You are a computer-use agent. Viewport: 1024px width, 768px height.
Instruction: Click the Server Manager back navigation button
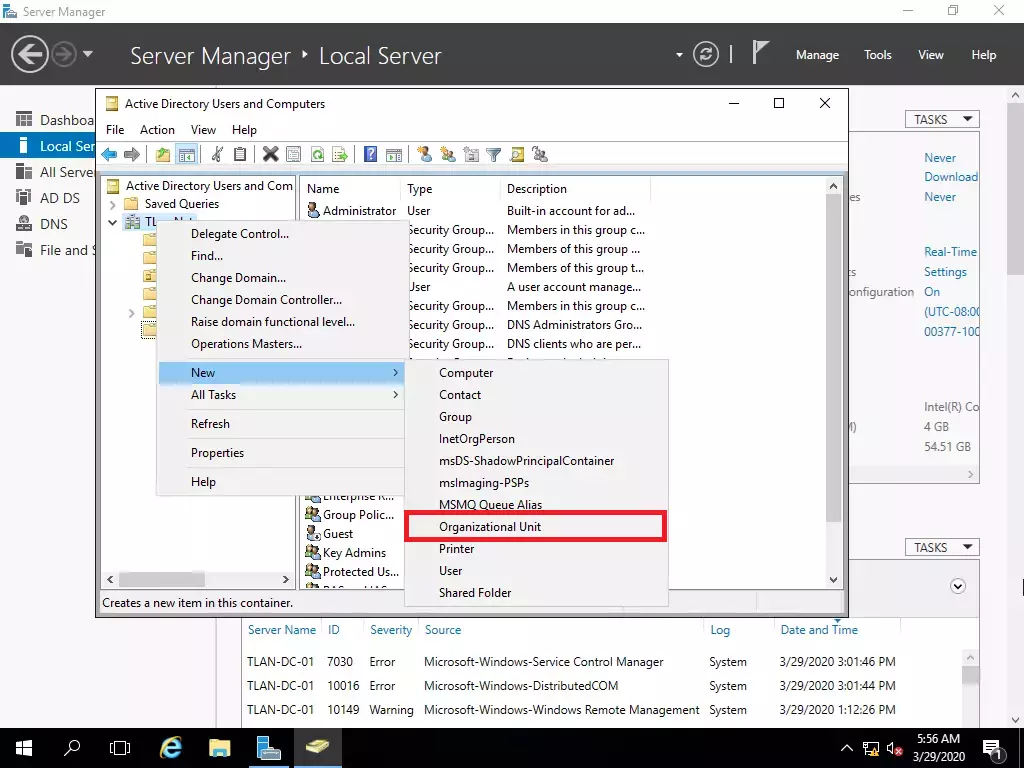click(x=29, y=54)
